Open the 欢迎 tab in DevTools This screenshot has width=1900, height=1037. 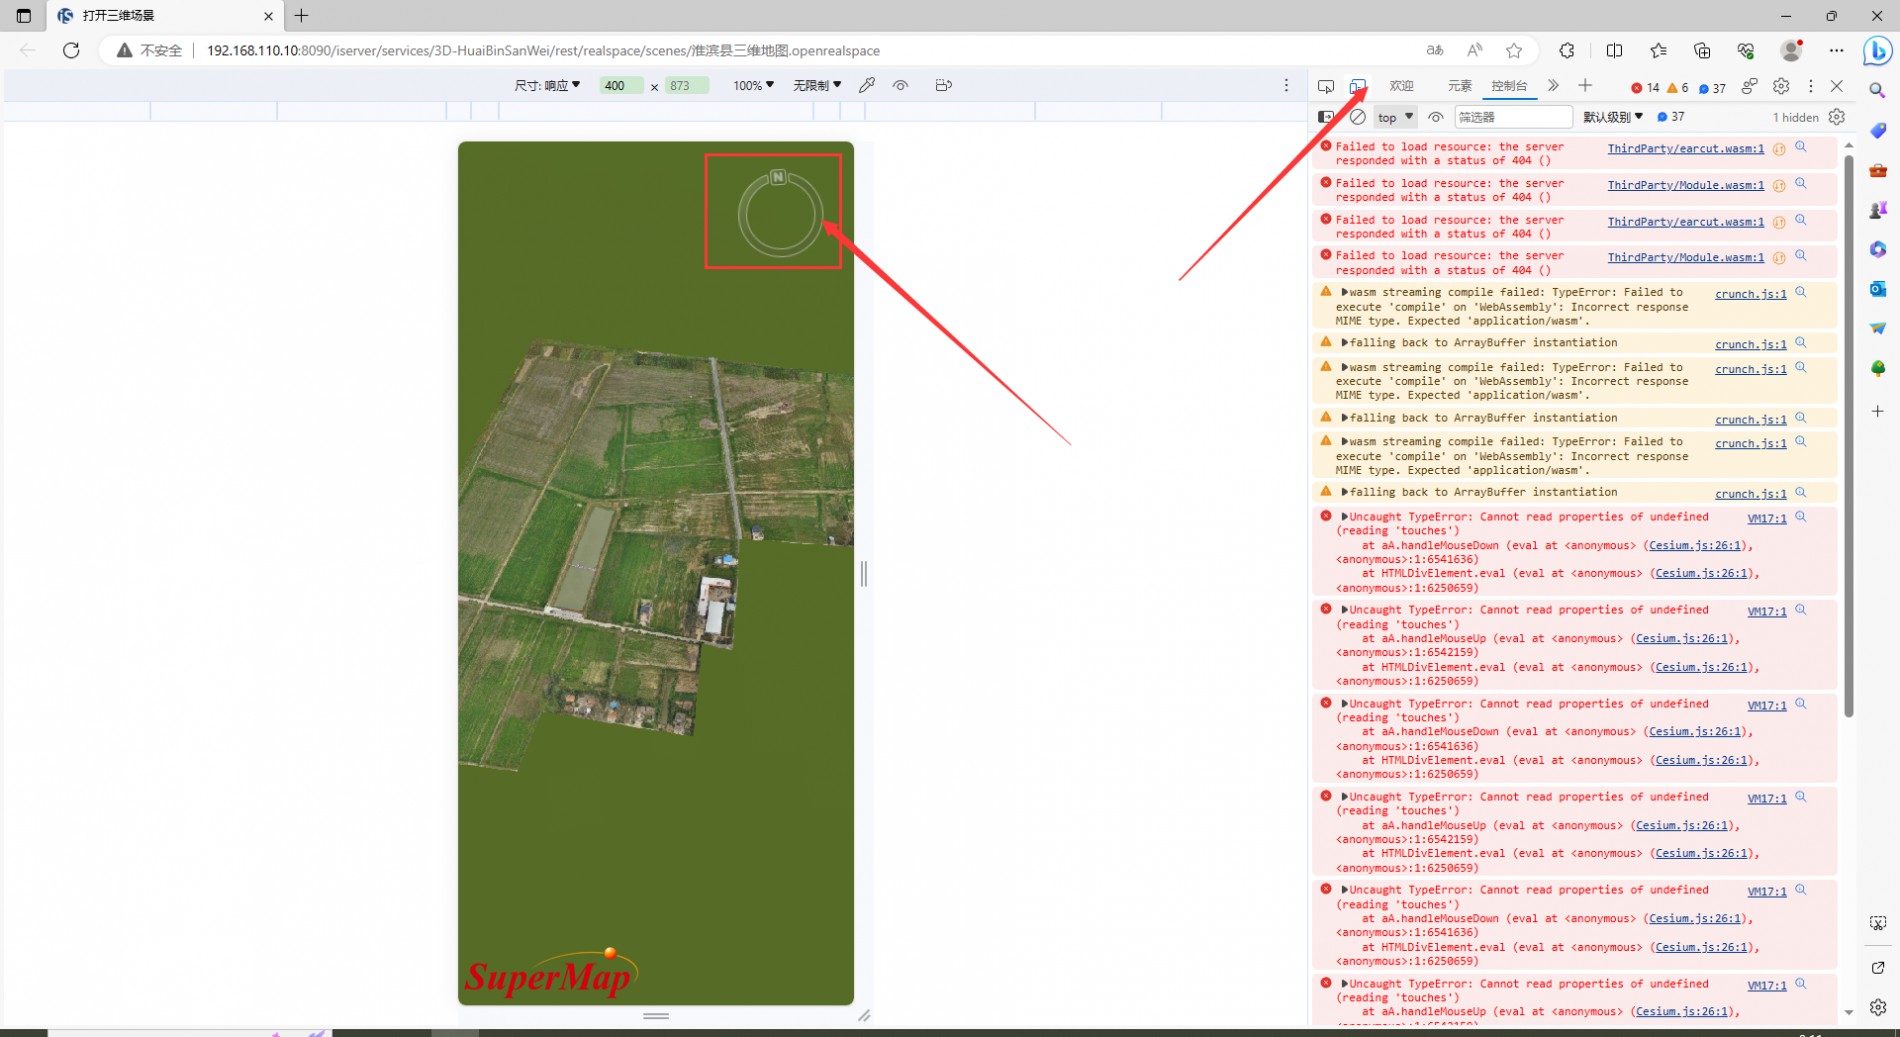(x=1402, y=86)
